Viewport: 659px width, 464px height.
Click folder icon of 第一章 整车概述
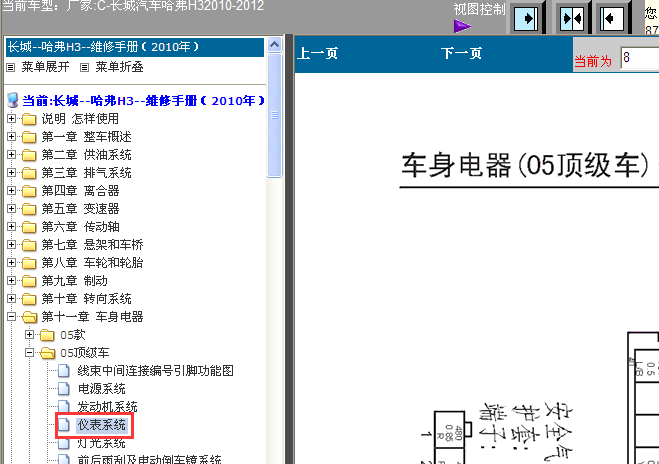(29, 137)
